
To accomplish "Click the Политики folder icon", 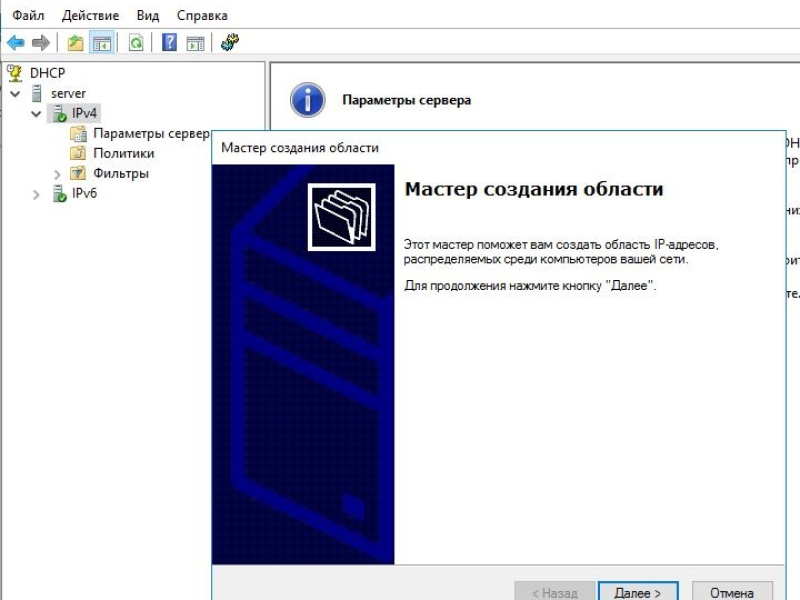I will 78,153.
